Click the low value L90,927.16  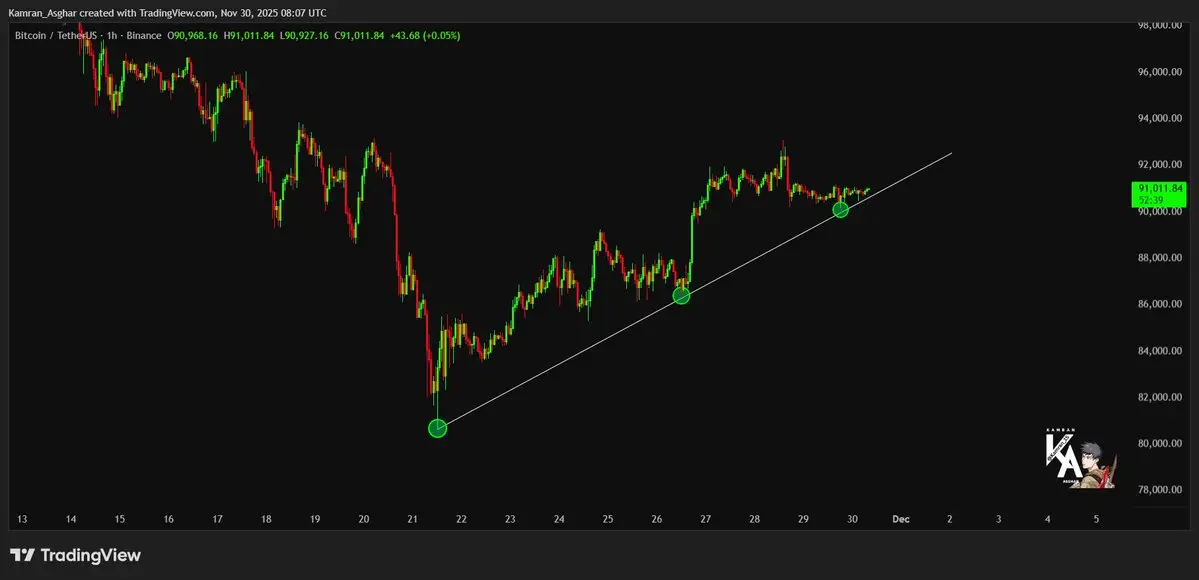tap(304, 36)
